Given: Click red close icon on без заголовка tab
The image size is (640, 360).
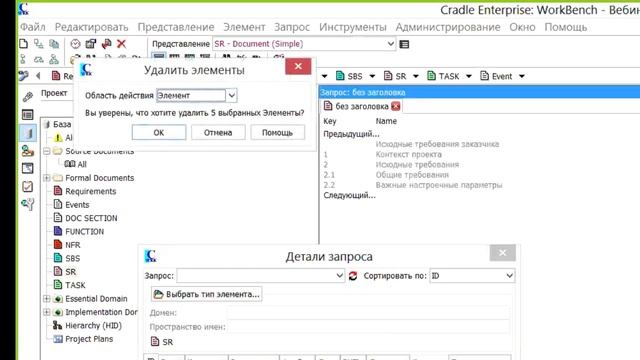Looking at the screenshot, I should tap(396, 106).
